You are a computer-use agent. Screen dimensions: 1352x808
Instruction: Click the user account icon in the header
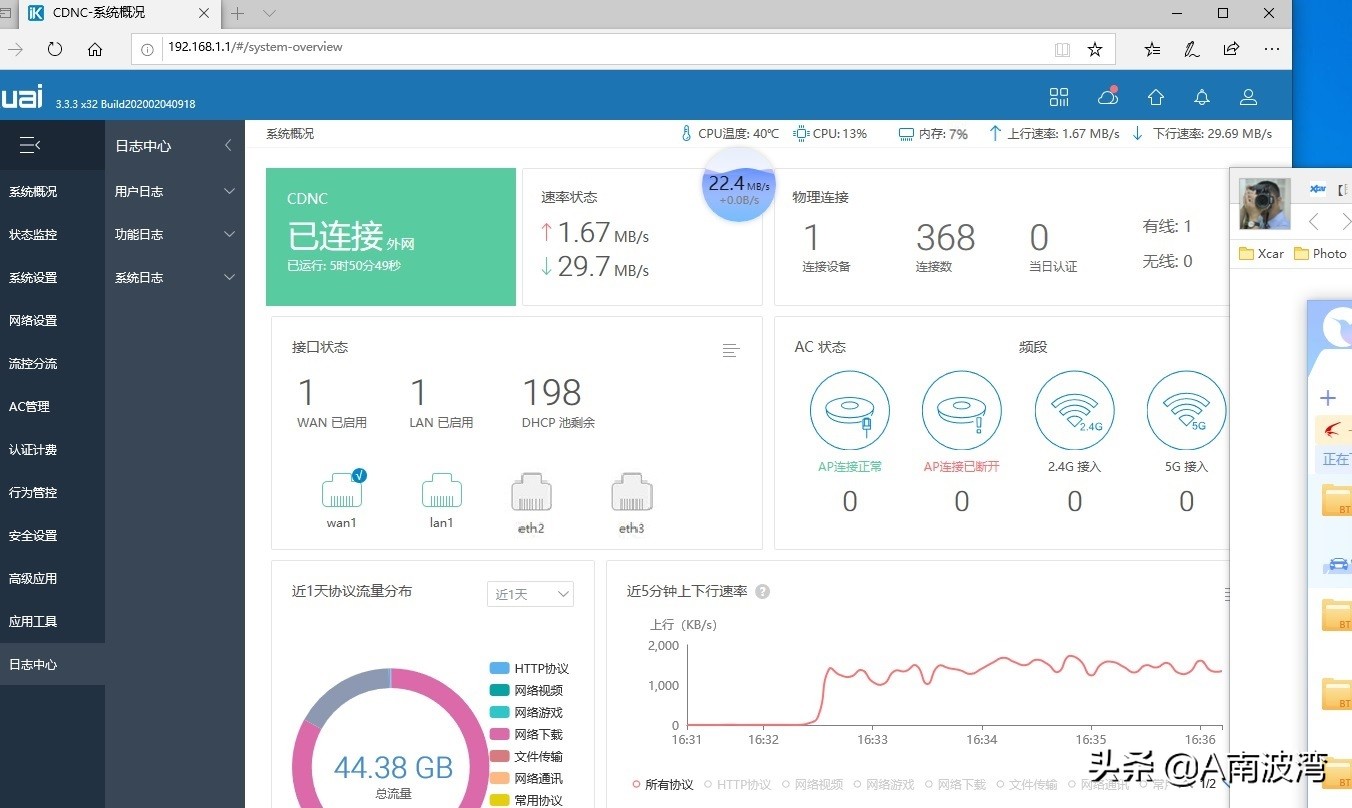point(1248,97)
